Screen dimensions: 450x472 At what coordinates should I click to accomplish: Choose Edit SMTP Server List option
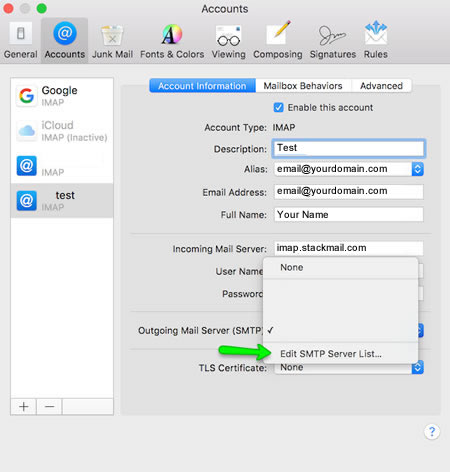coord(340,354)
